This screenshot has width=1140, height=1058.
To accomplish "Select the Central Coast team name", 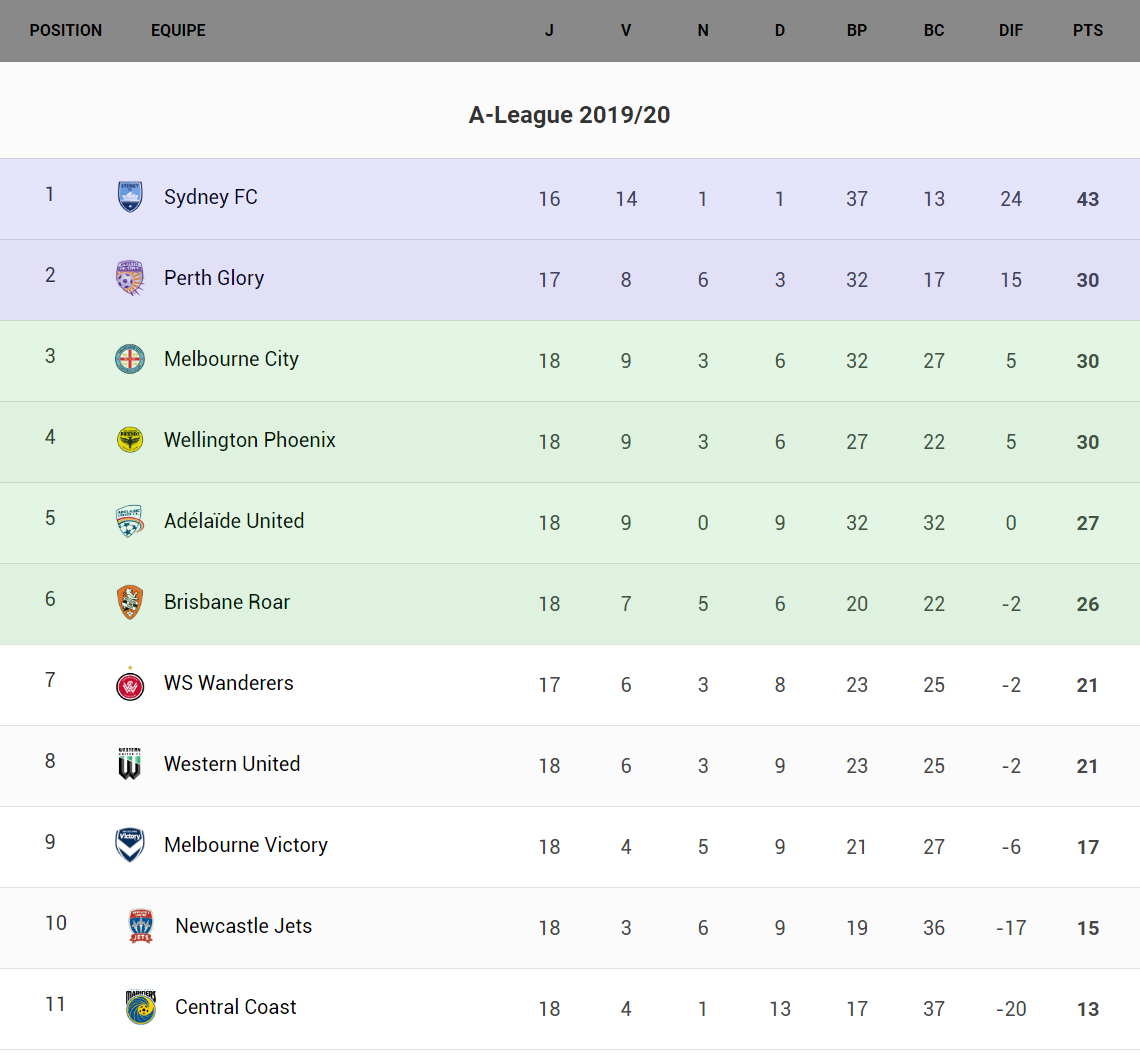I will pos(236,1007).
